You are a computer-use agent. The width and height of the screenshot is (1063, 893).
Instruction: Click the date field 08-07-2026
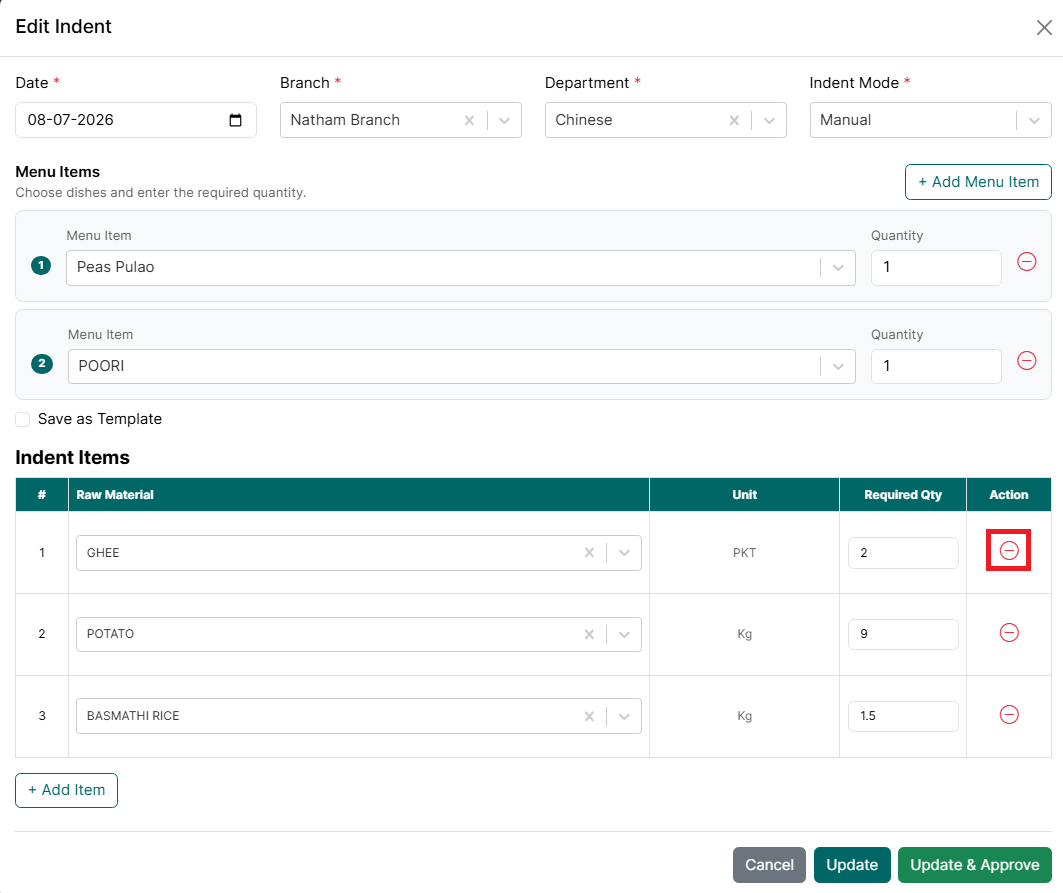[x=136, y=120]
